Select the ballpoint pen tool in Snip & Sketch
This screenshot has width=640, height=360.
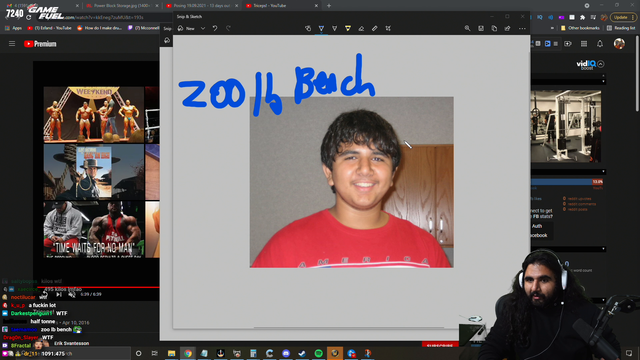tap(321, 29)
